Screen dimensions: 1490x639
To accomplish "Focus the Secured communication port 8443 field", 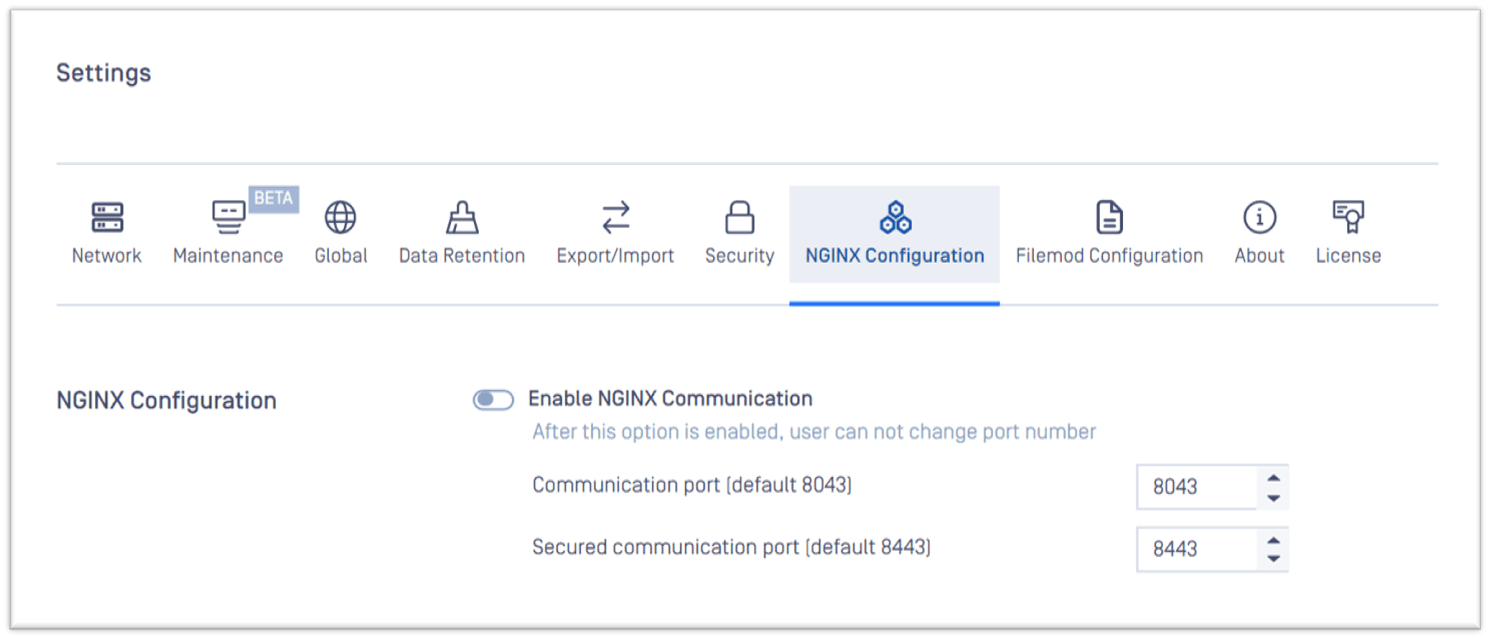I will 1197,549.
